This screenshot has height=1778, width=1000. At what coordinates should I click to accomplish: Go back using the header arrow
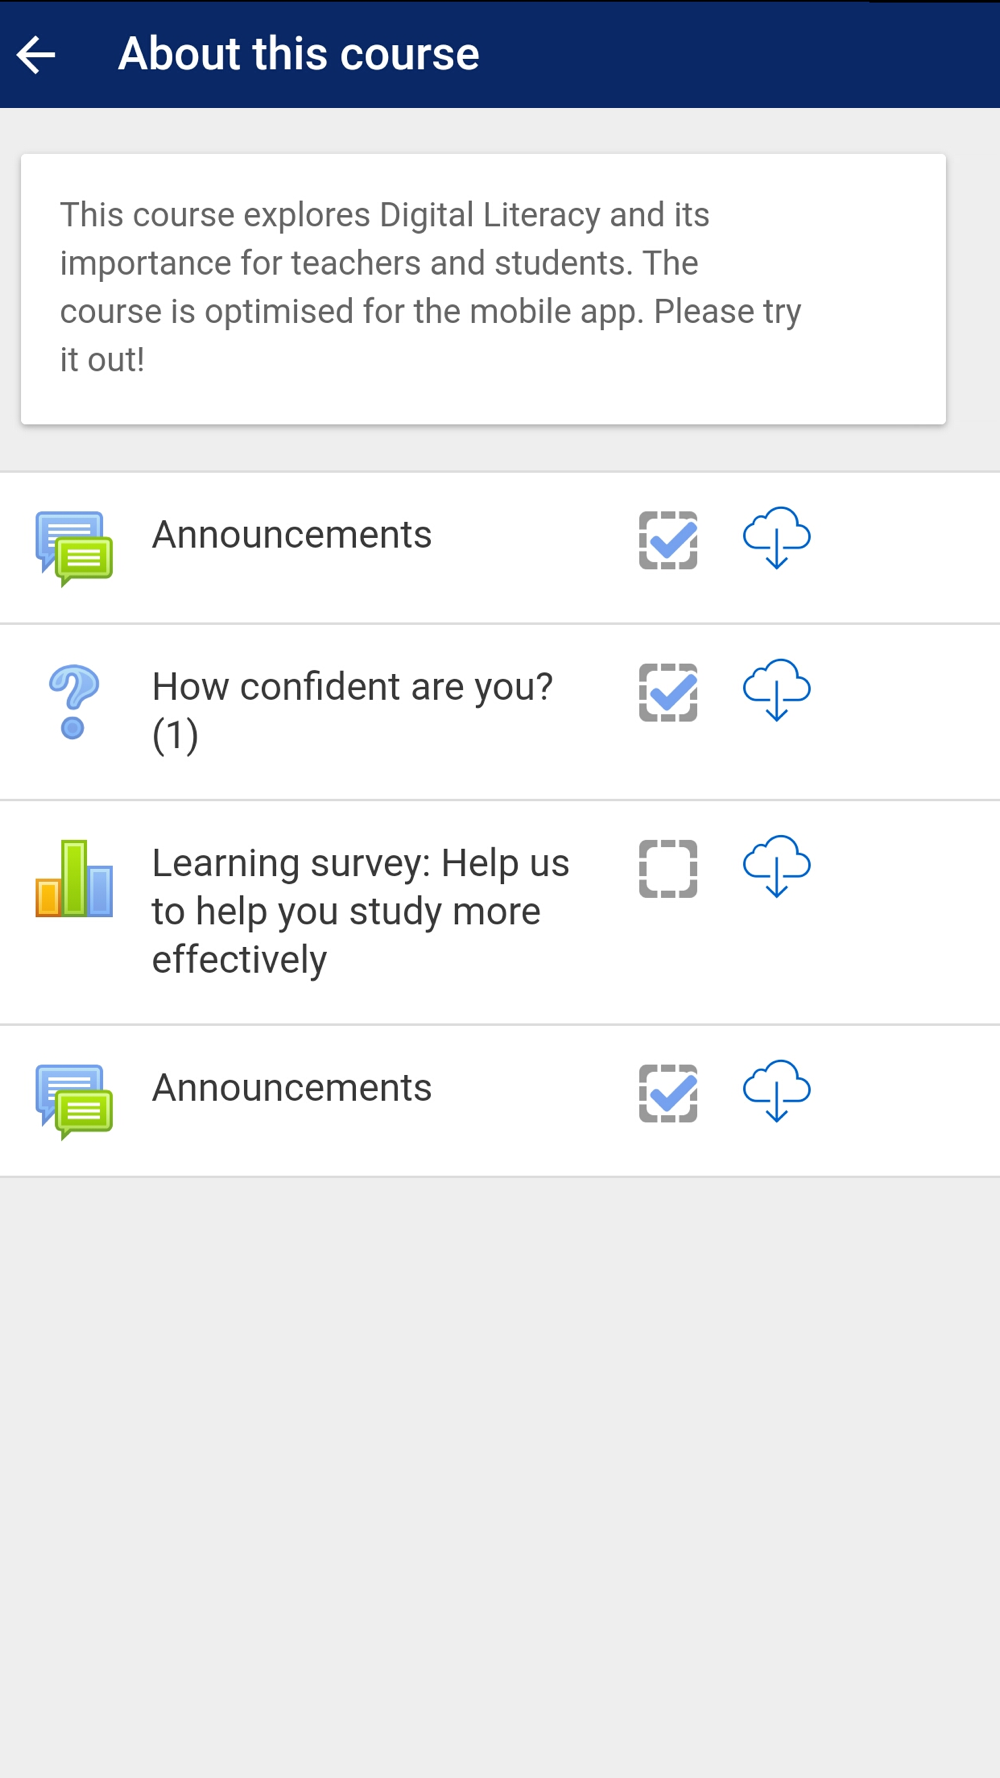click(37, 55)
